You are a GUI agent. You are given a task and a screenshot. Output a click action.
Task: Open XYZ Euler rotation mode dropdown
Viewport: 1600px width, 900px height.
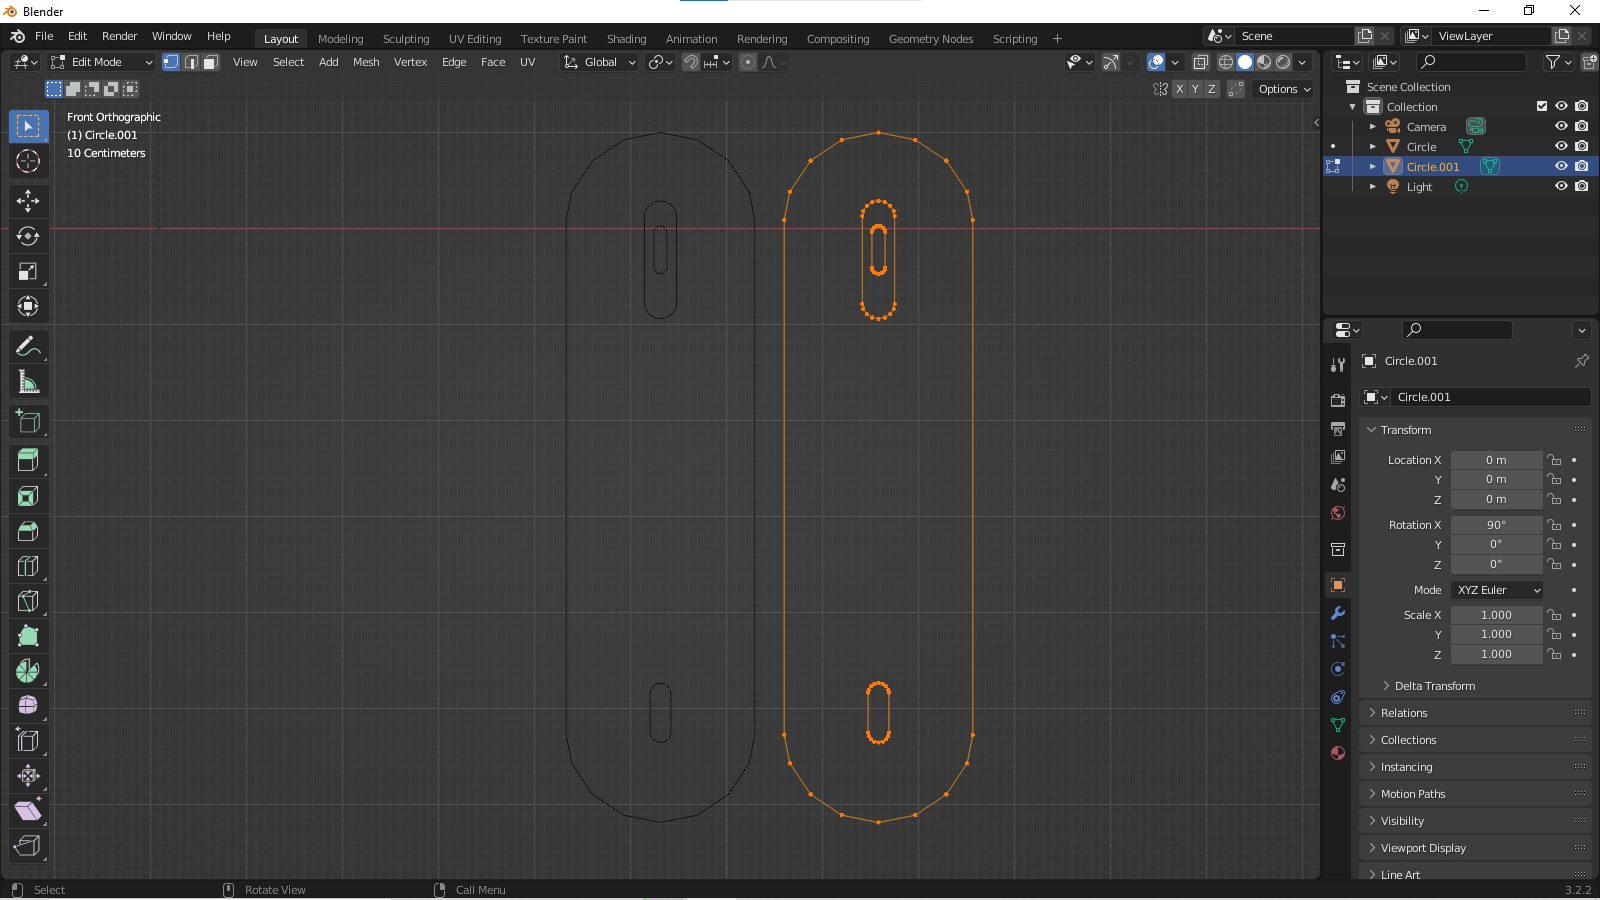point(1497,590)
